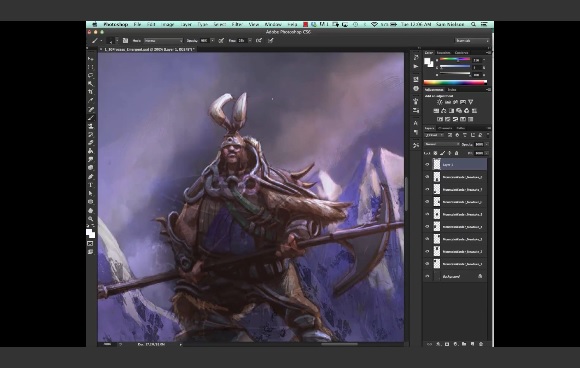Open the collapsed Character panel icon

point(416,123)
